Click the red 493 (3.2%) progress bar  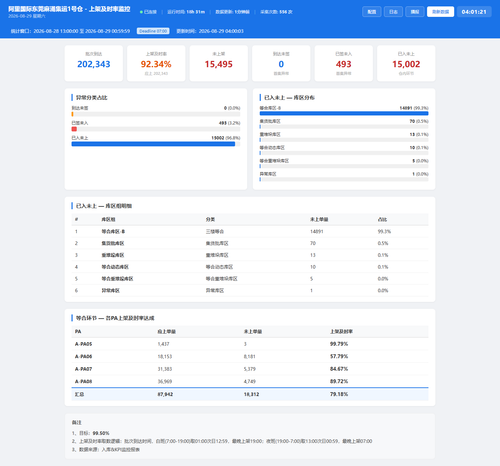coord(156,129)
